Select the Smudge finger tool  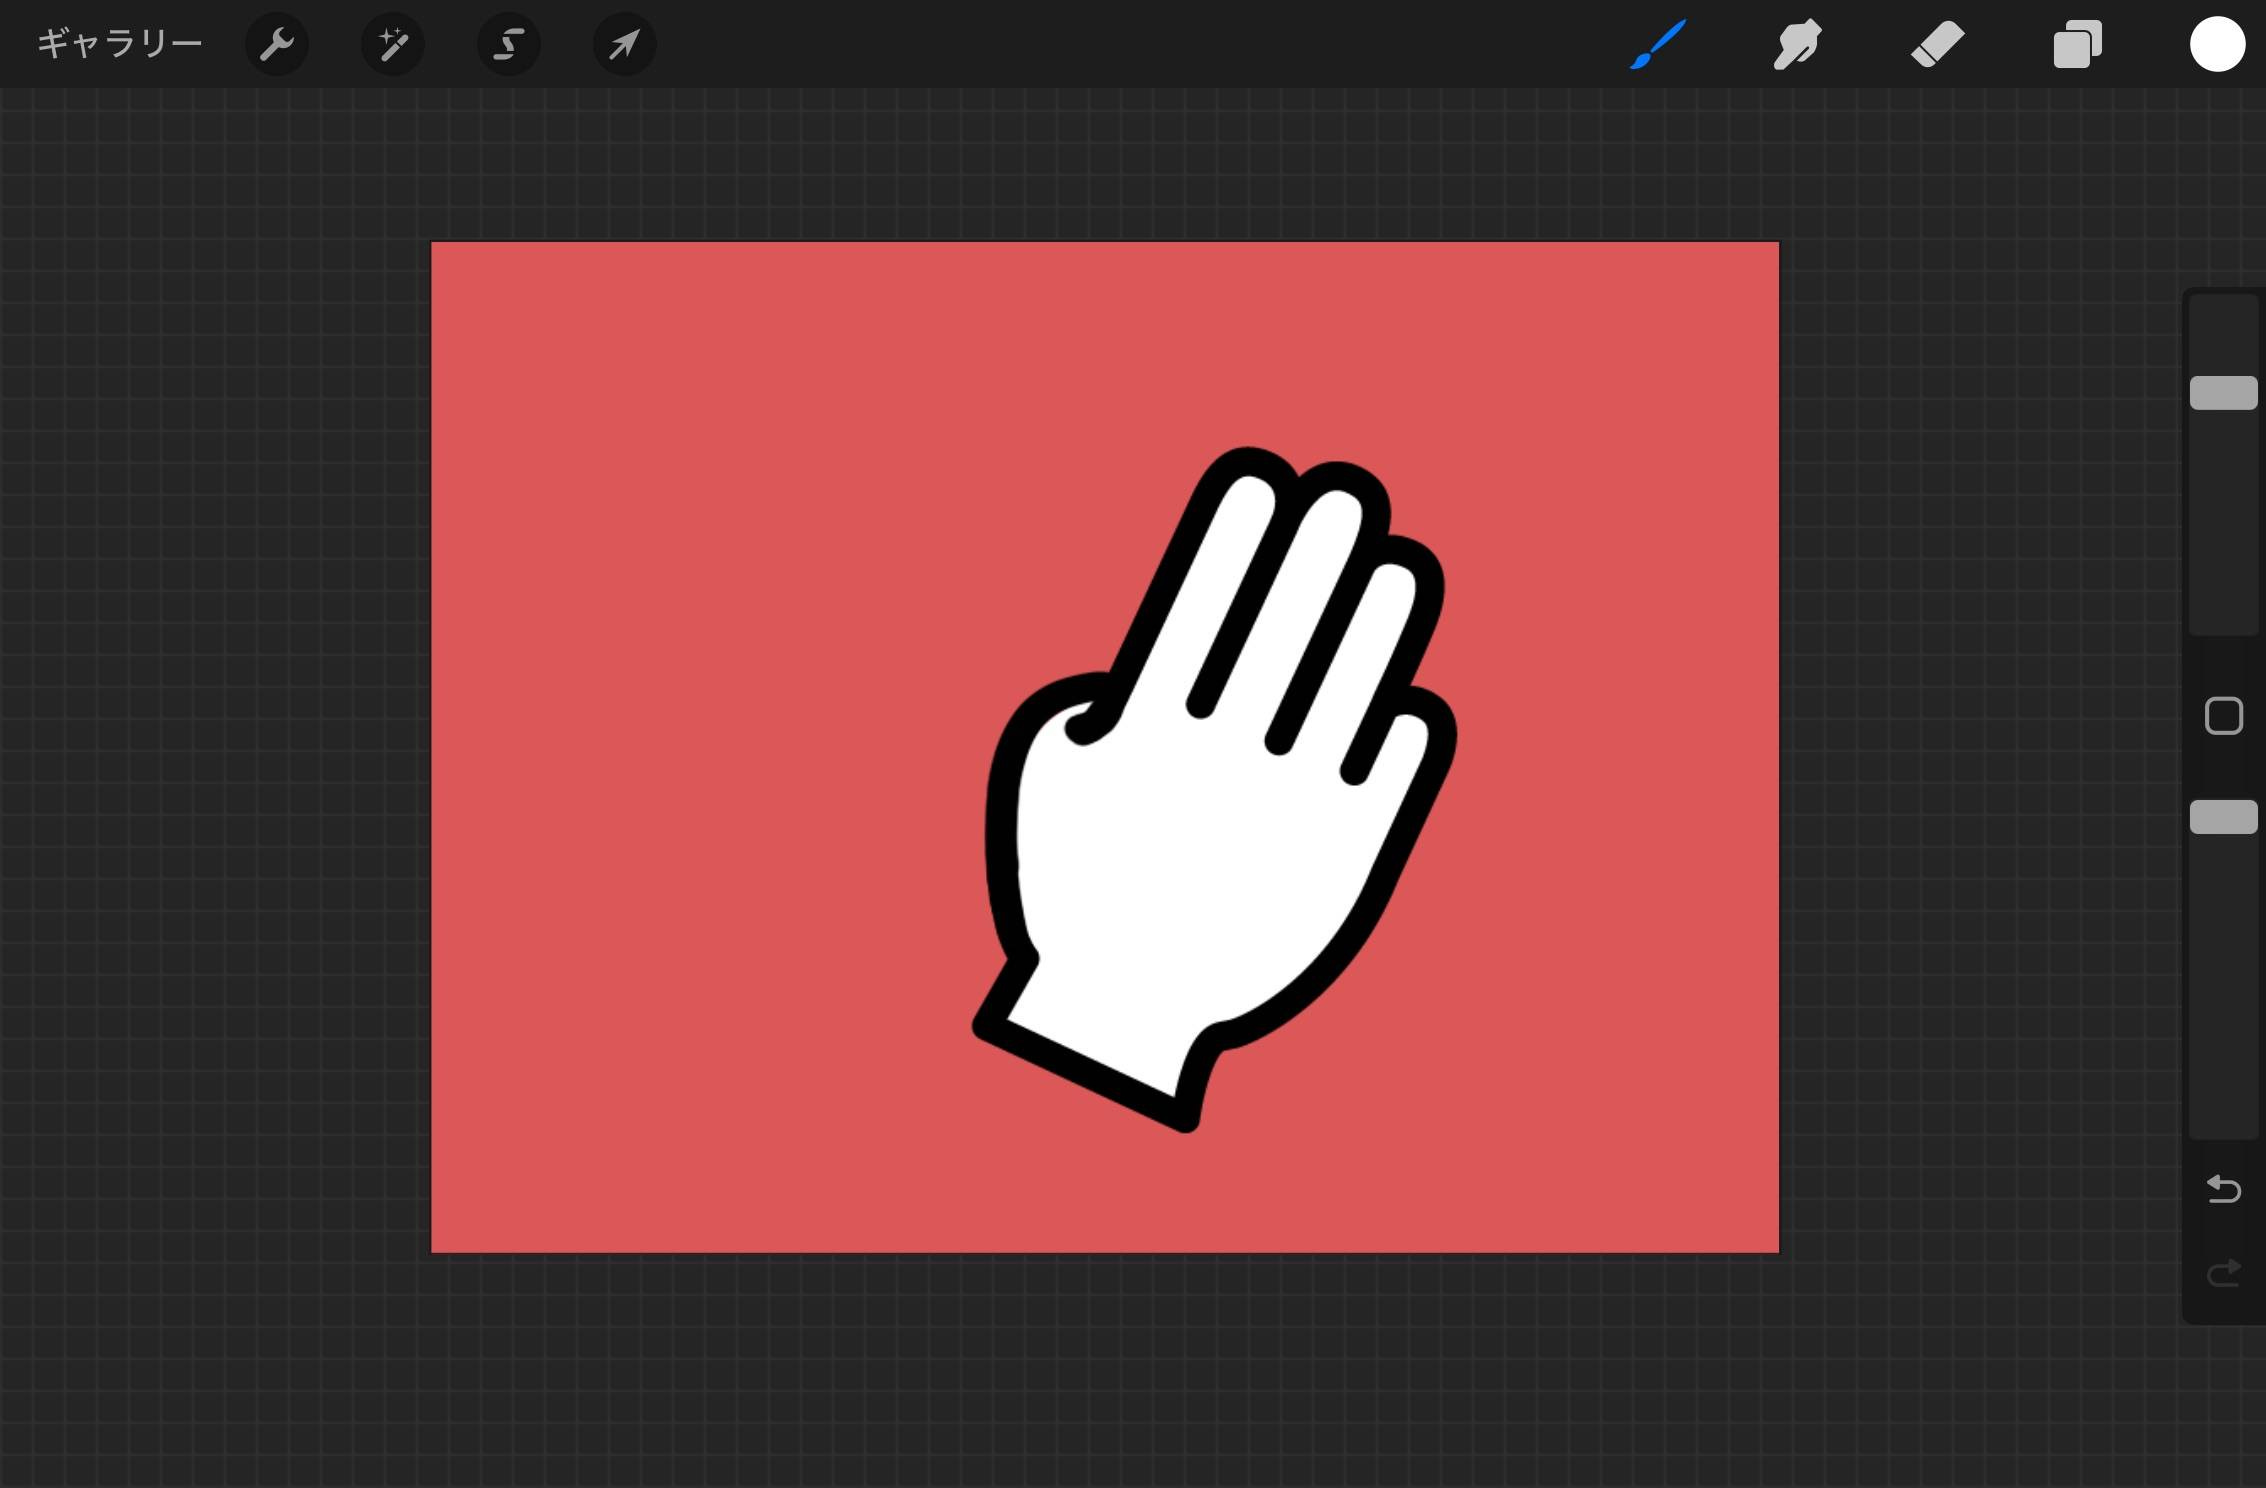point(1797,44)
